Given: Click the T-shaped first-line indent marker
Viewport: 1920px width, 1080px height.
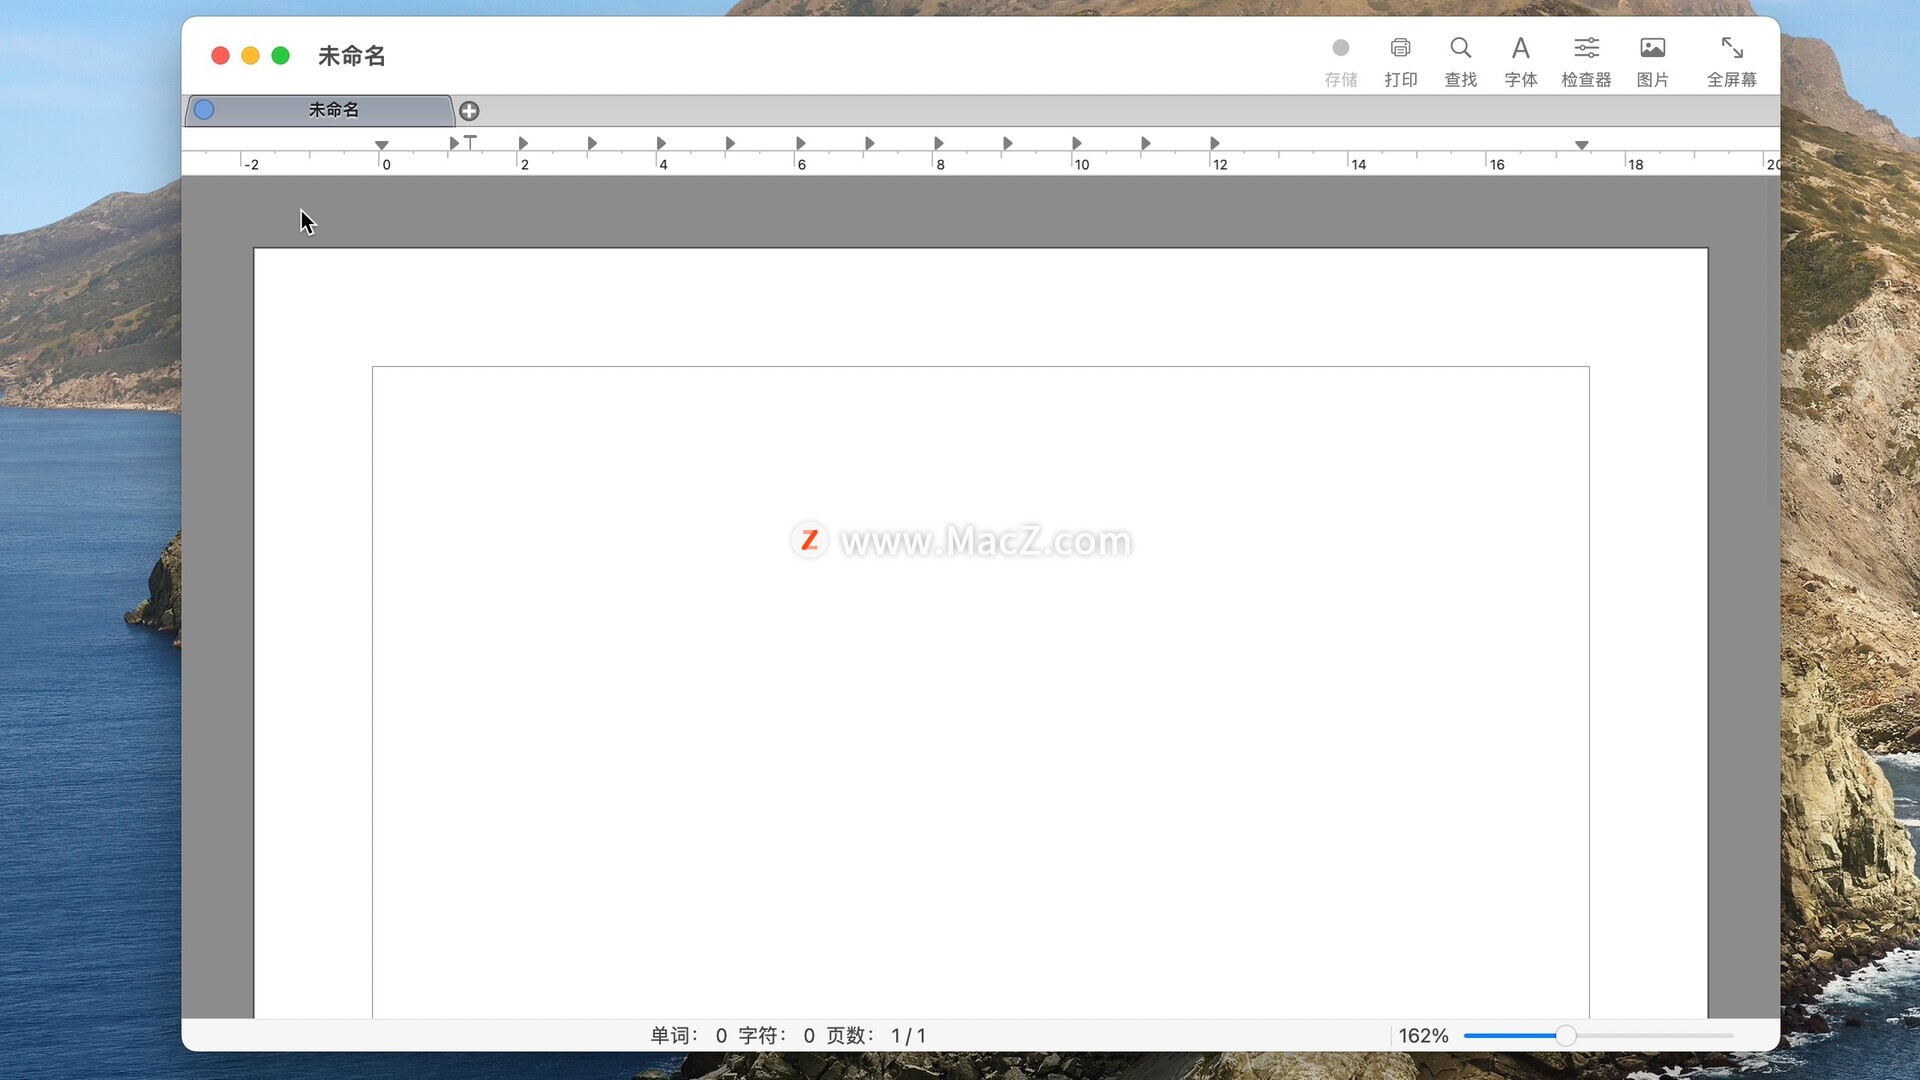Looking at the screenshot, I should tap(470, 142).
